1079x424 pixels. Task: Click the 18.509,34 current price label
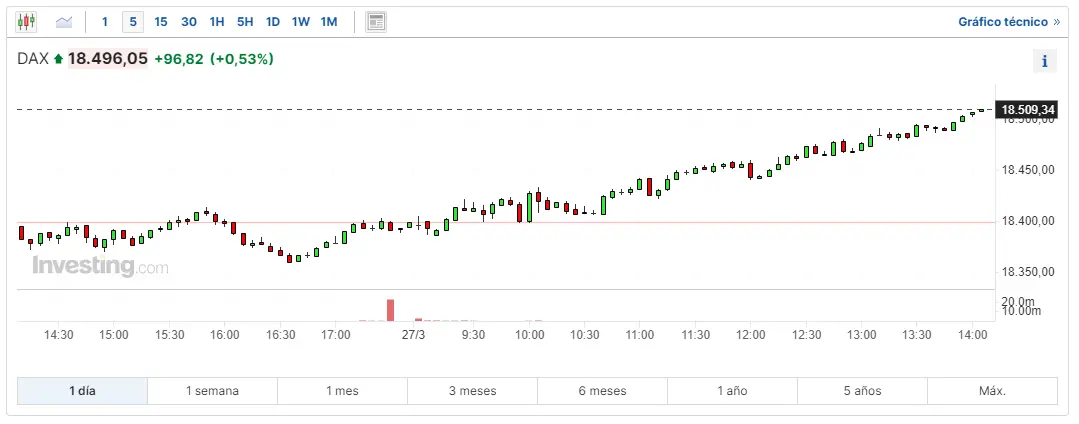1028,109
